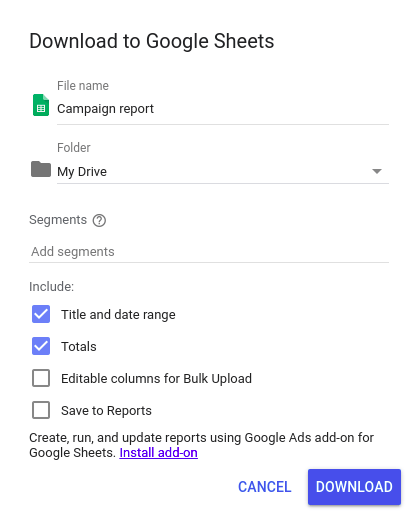Image resolution: width=419 pixels, height=520 pixels.
Task: Click the Download to Google Sheets title
Action: (152, 41)
